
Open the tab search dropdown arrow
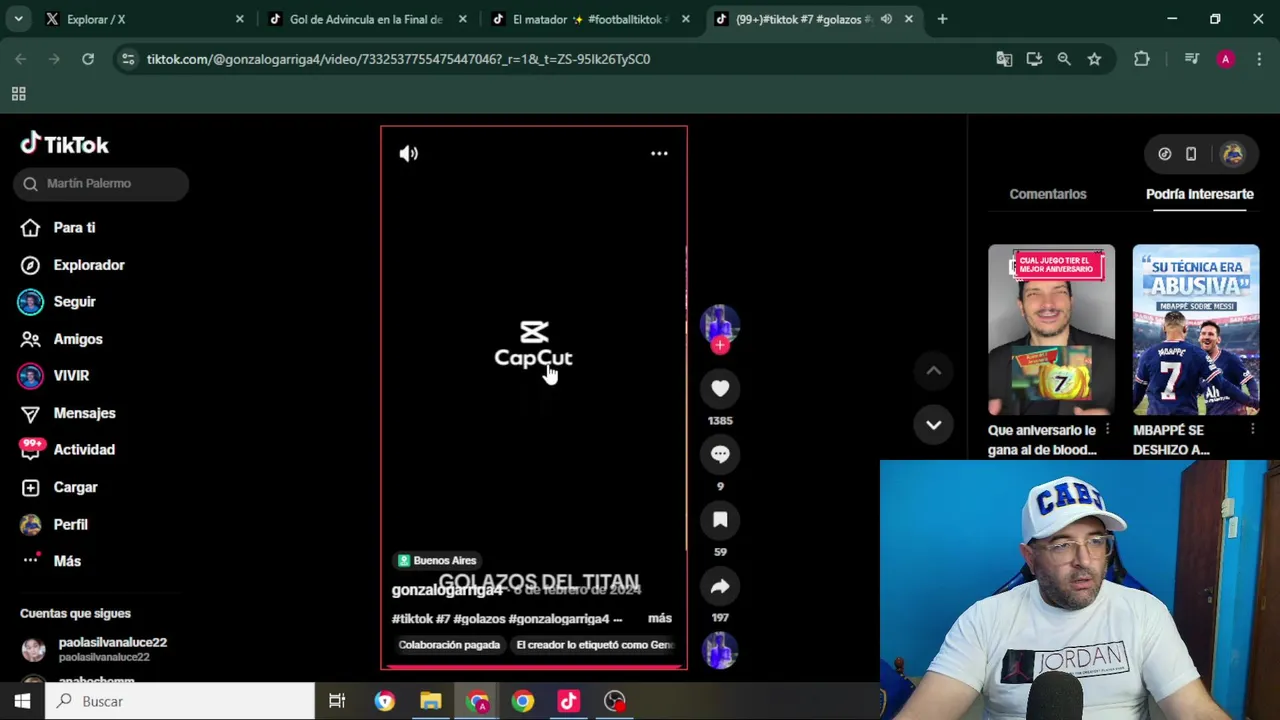[19, 19]
